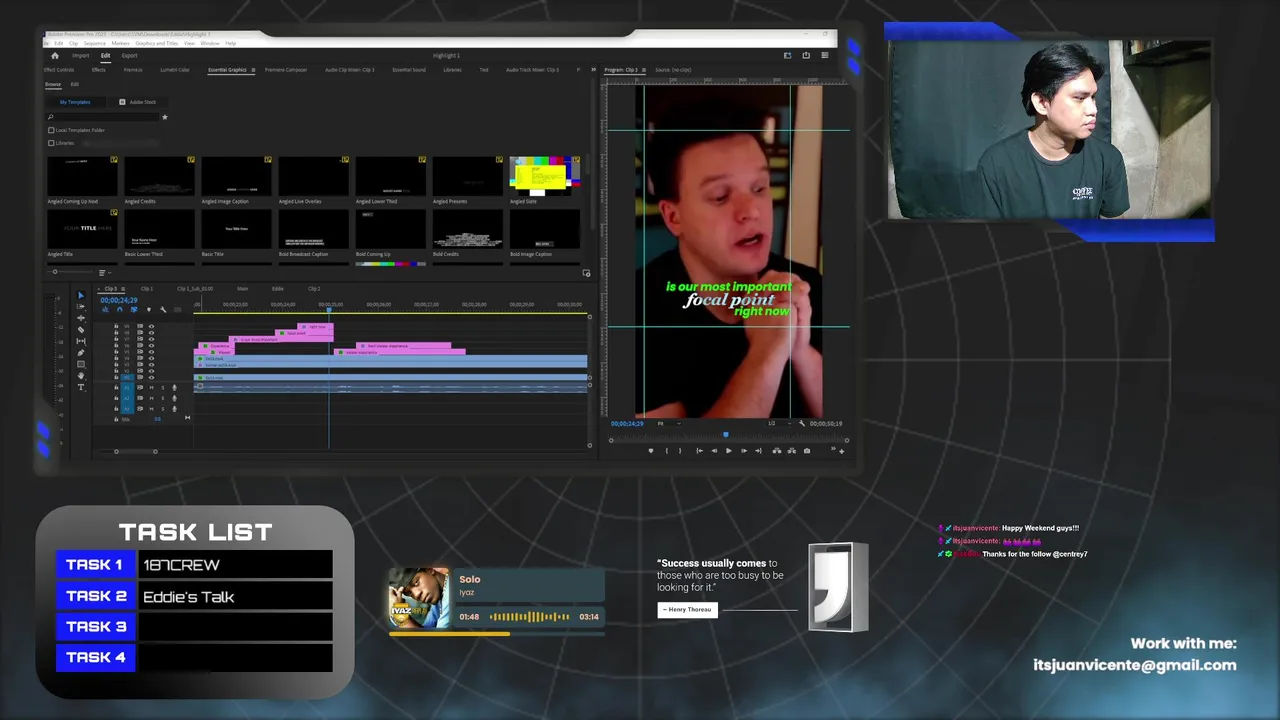Click Mark In bracket in Program Monitor
This screenshot has height=720, width=1280.
667,451
